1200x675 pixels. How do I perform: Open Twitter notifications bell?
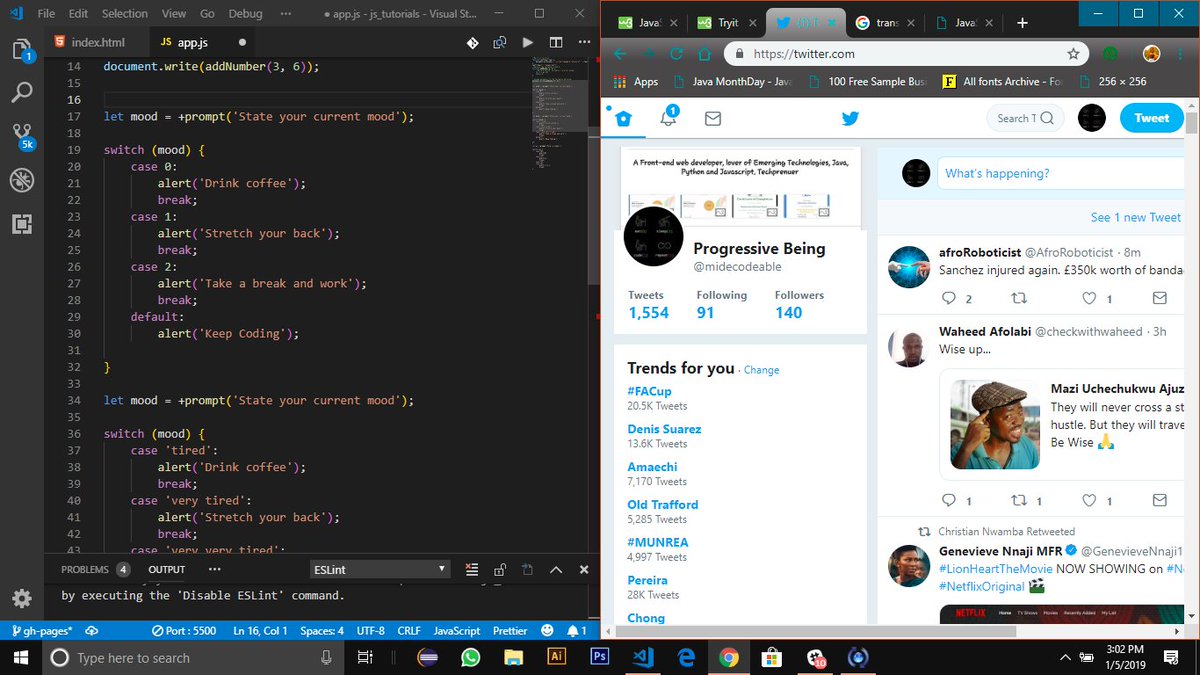point(669,118)
